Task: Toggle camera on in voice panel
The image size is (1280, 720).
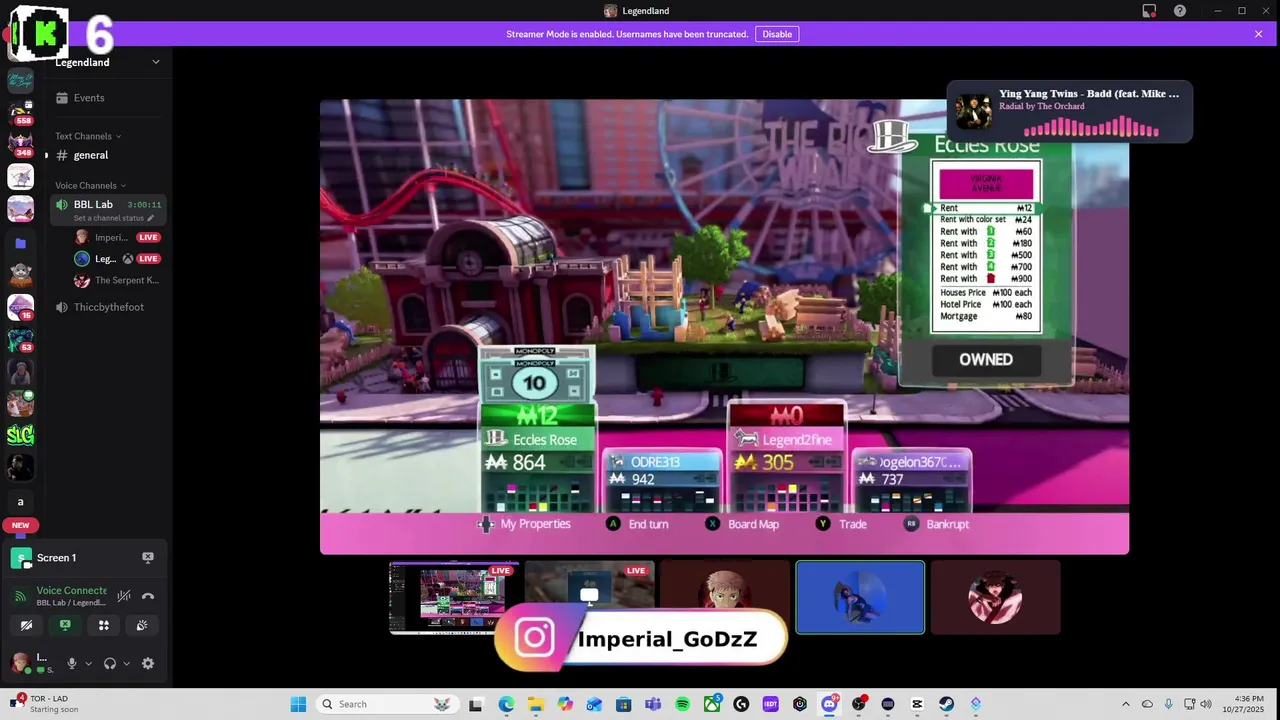Action: click(26, 625)
